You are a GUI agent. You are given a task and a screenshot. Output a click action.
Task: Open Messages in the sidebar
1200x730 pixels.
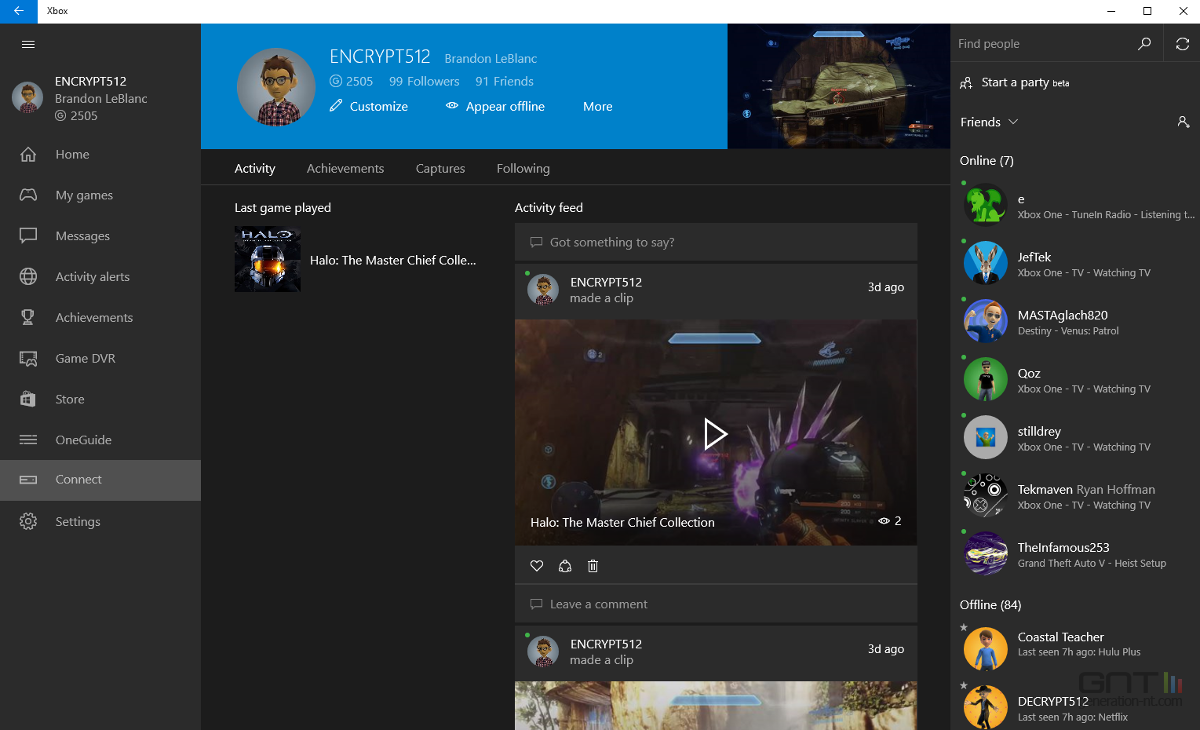100,236
